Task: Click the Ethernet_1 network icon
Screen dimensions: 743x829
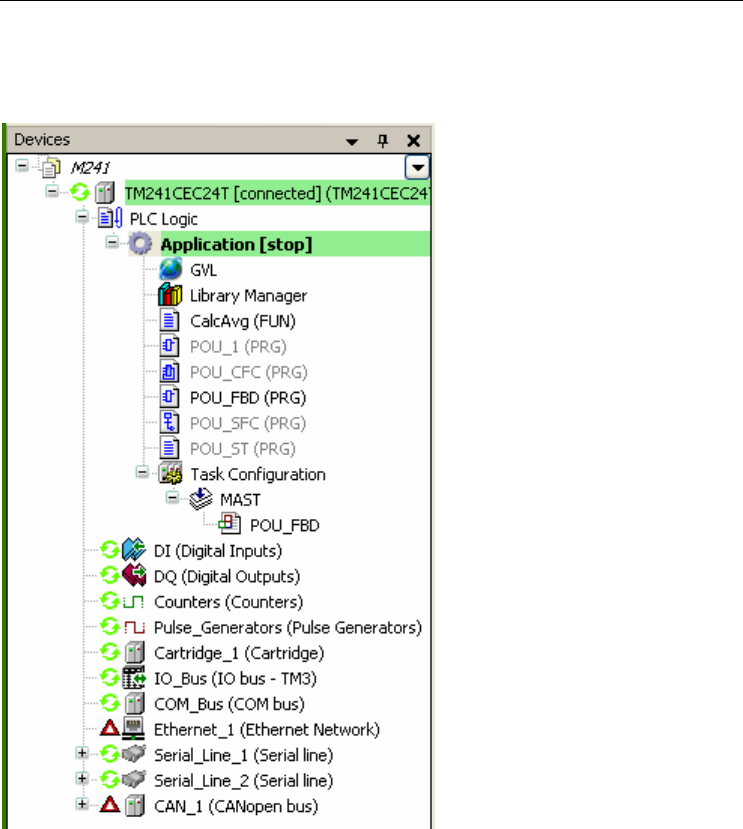Action: tap(134, 729)
